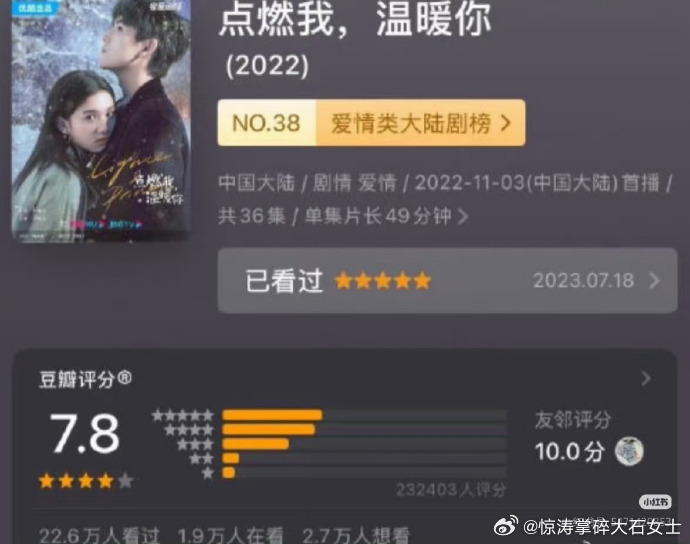The height and width of the screenshot is (544, 690).
Task: Select the 2023.07.18 watched date
Action: pos(584,280)
